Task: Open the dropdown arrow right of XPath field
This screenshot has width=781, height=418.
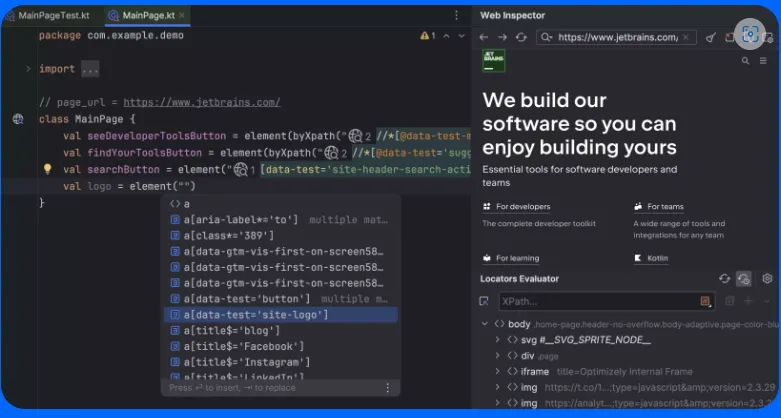Action: 767,301
